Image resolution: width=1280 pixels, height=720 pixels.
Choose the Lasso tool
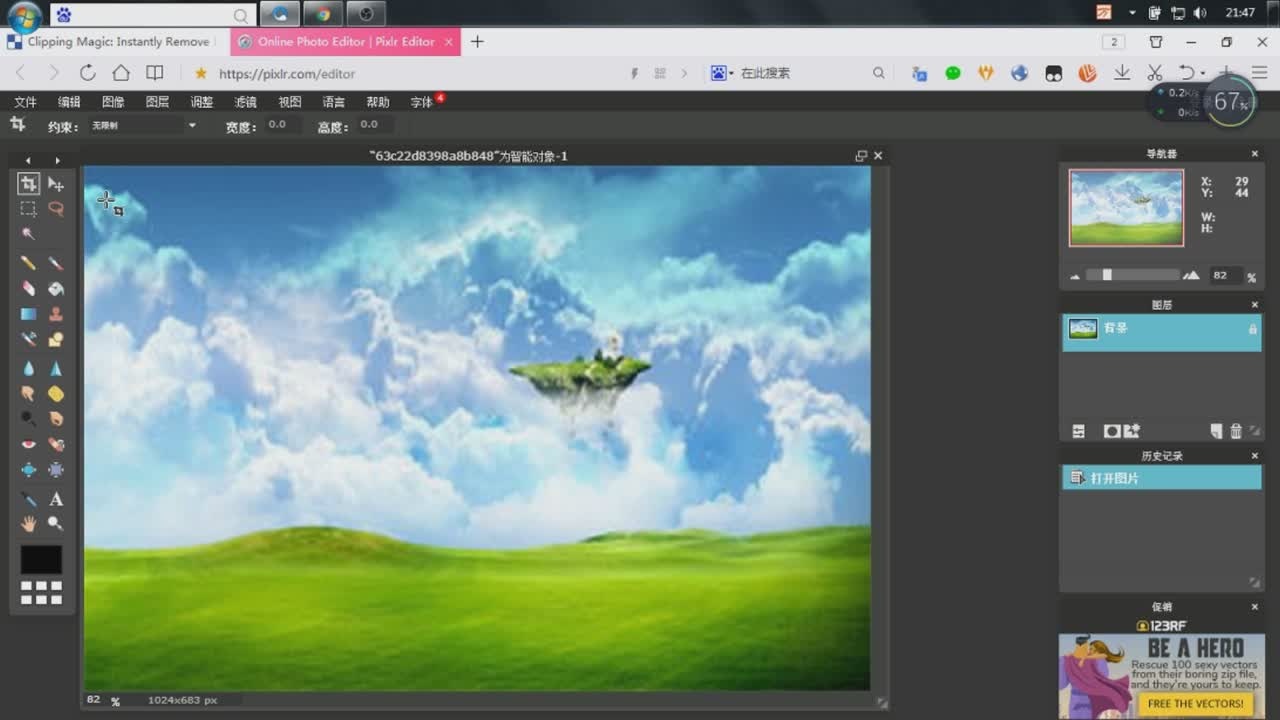click(56, 209)
